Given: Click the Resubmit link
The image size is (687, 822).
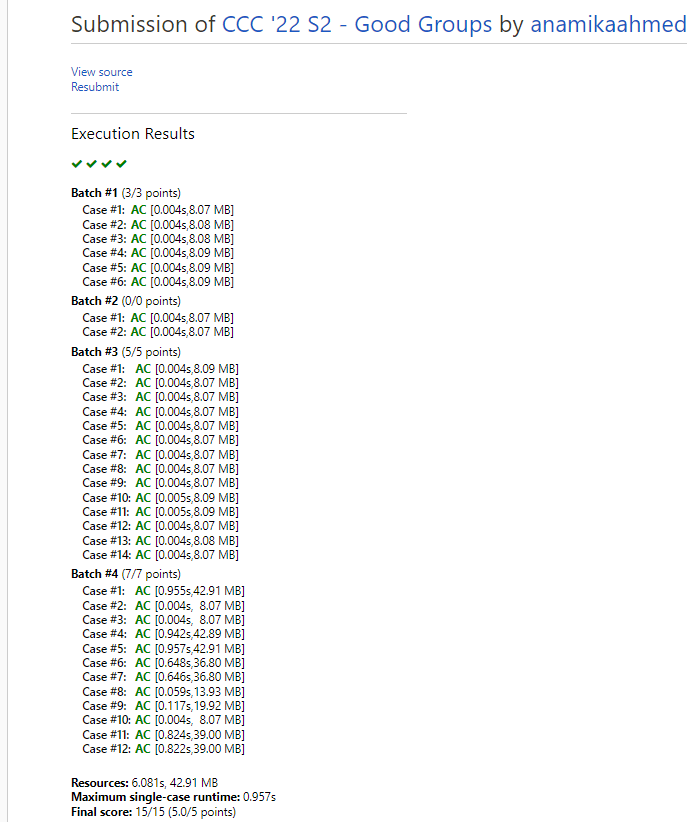Looking at the screenshot, I should coord(95,87).
